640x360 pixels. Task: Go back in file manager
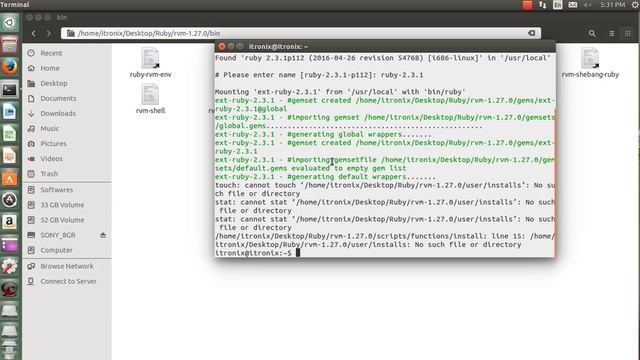(x=34, y=33)
